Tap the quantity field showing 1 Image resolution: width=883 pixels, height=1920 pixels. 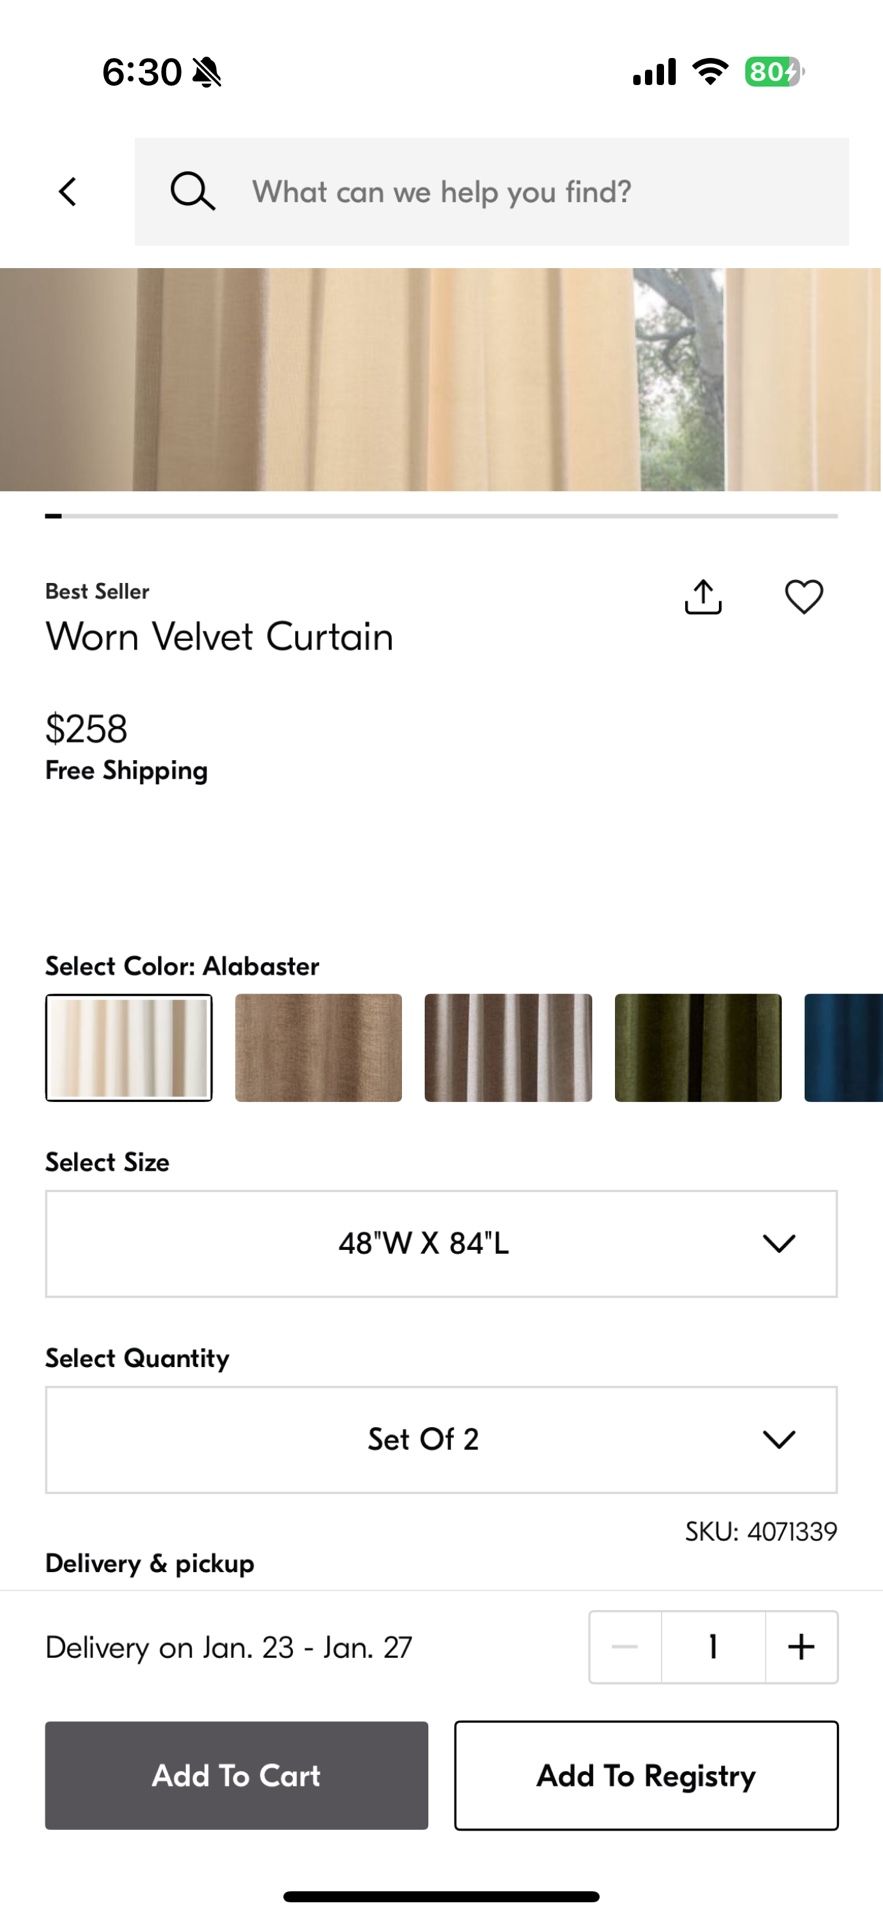(x=712, y=1647)
